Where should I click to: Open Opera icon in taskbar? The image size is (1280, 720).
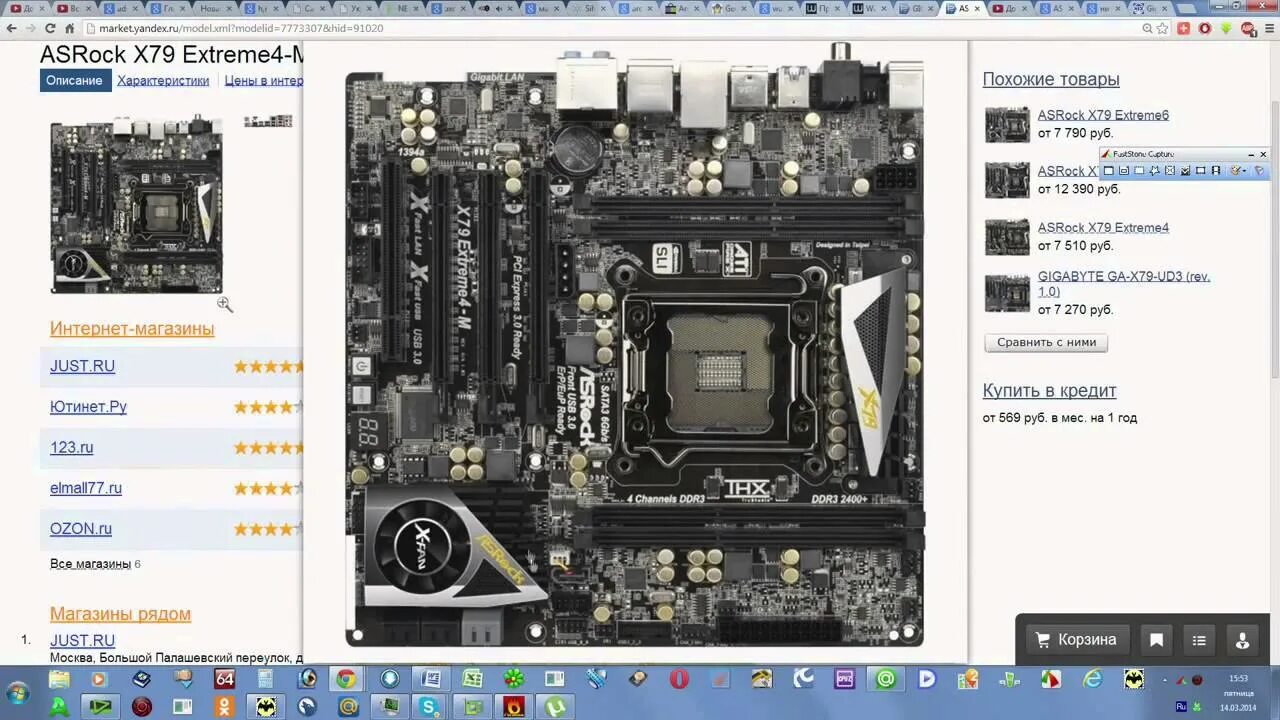679,679
